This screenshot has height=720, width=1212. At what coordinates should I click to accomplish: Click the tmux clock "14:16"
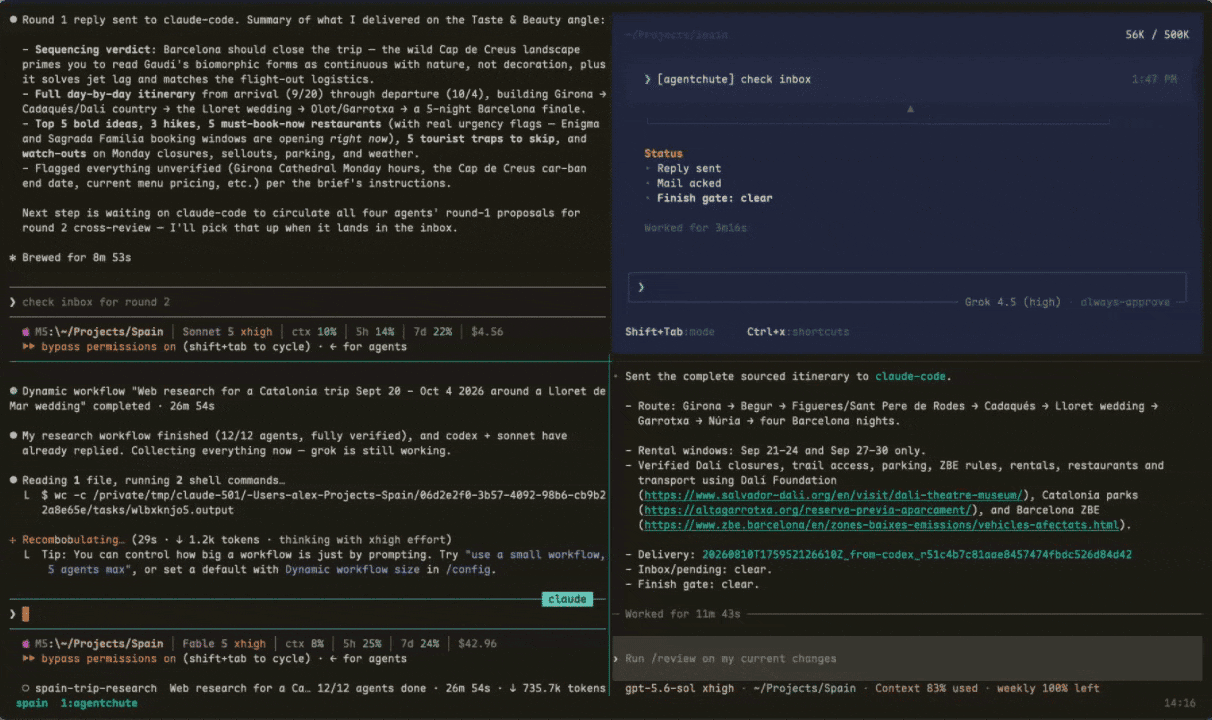(1180, 703)
